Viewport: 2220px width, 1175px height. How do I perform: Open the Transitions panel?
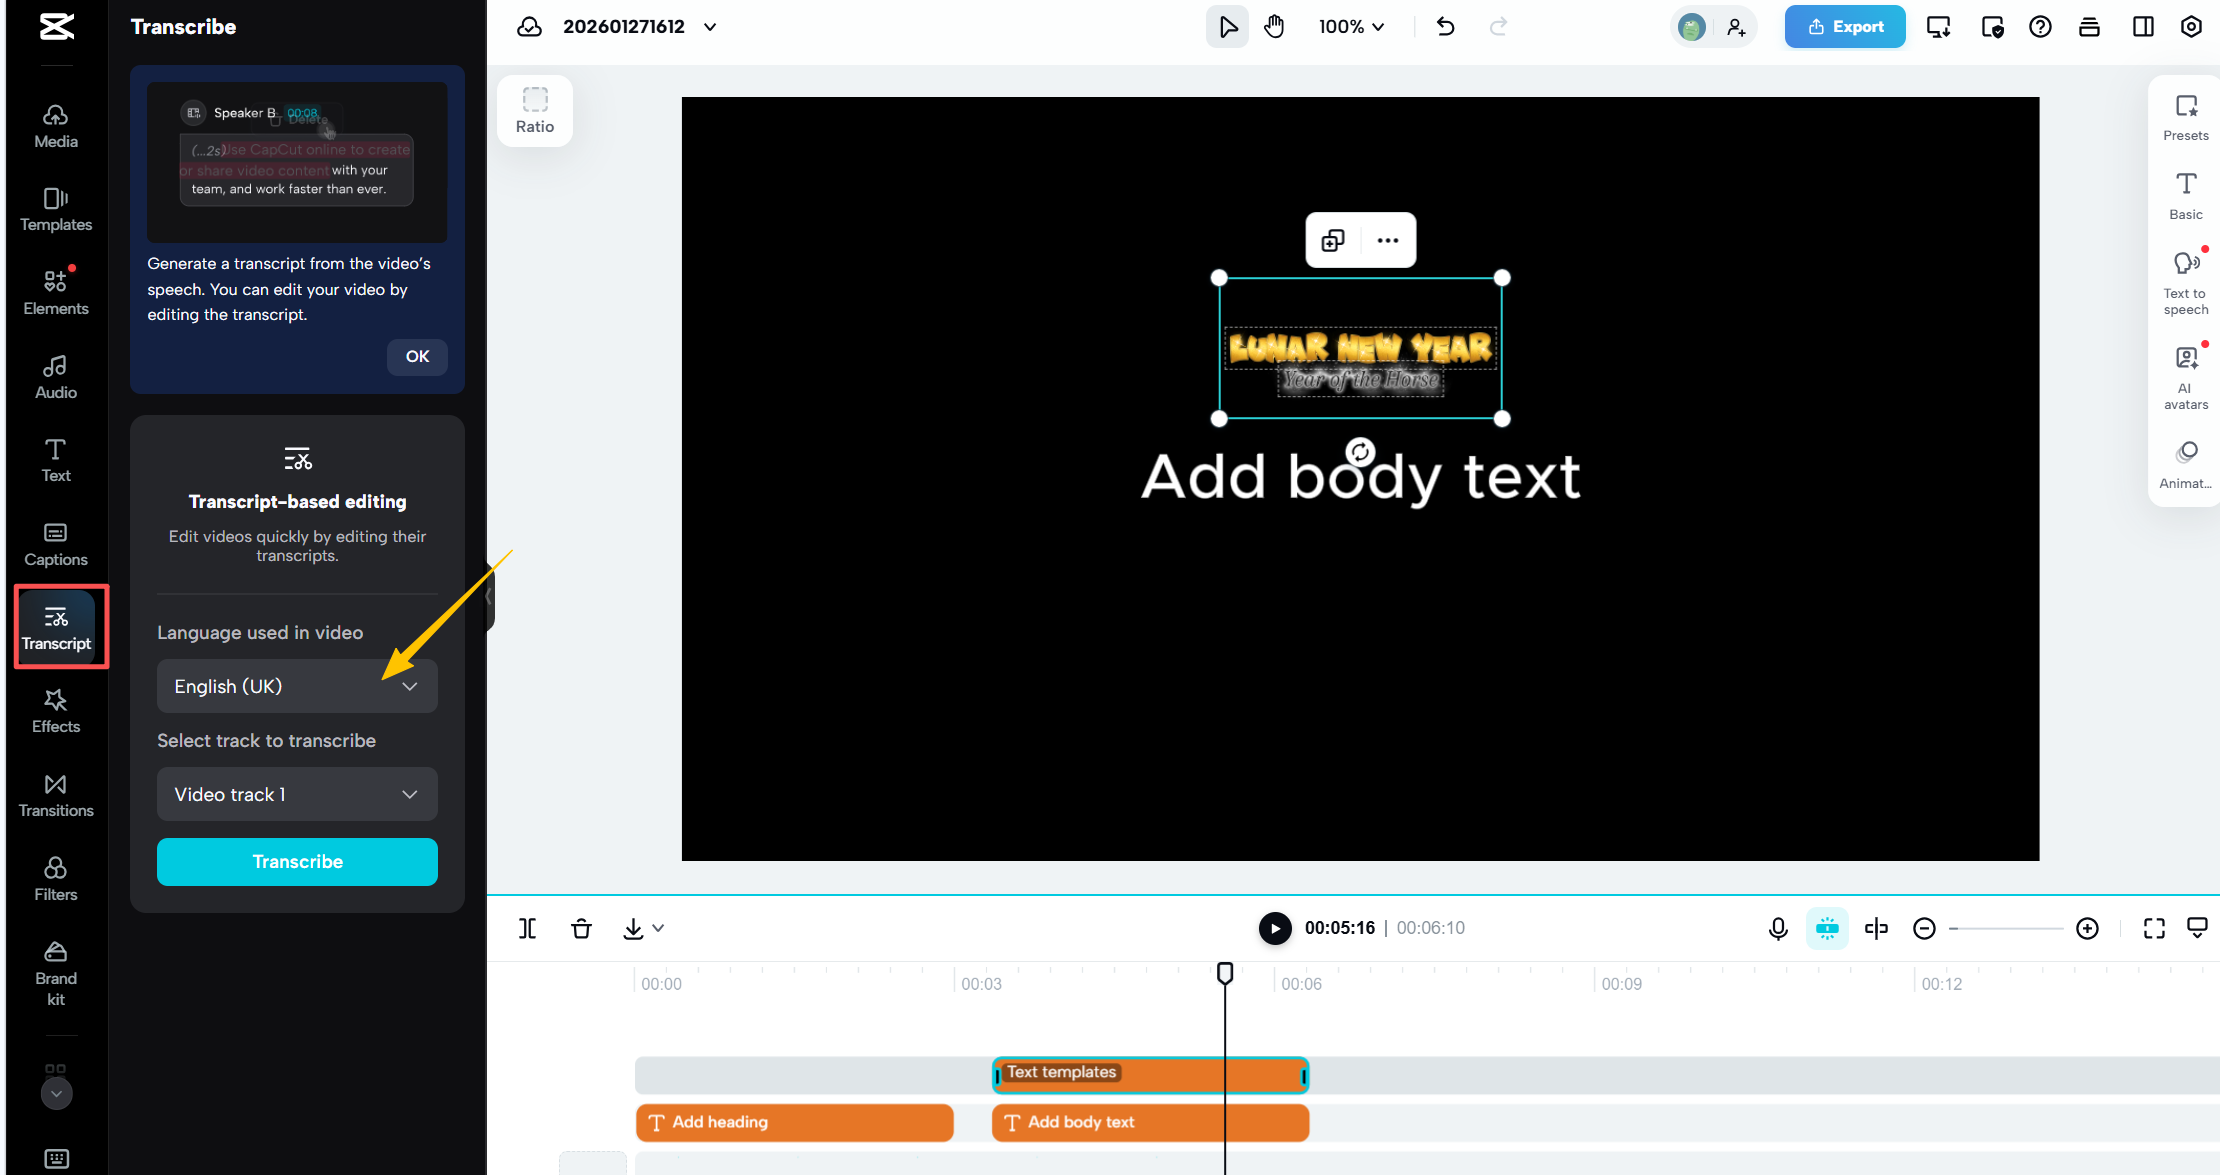56,795
